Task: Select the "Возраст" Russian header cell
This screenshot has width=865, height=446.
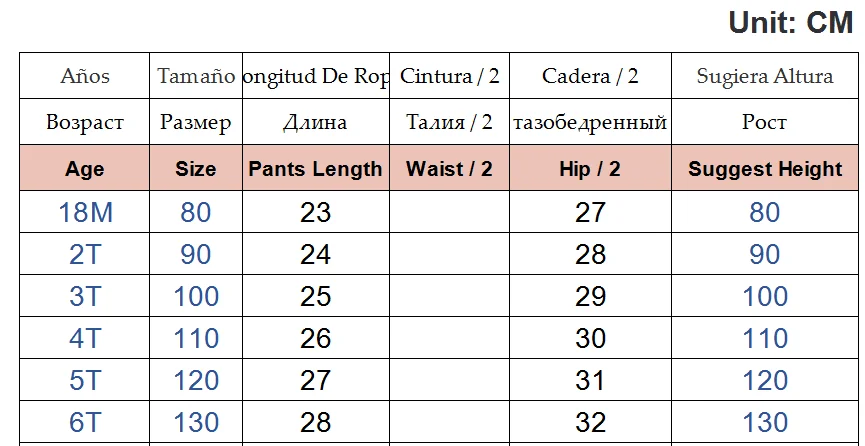Action: click(85, 123)
